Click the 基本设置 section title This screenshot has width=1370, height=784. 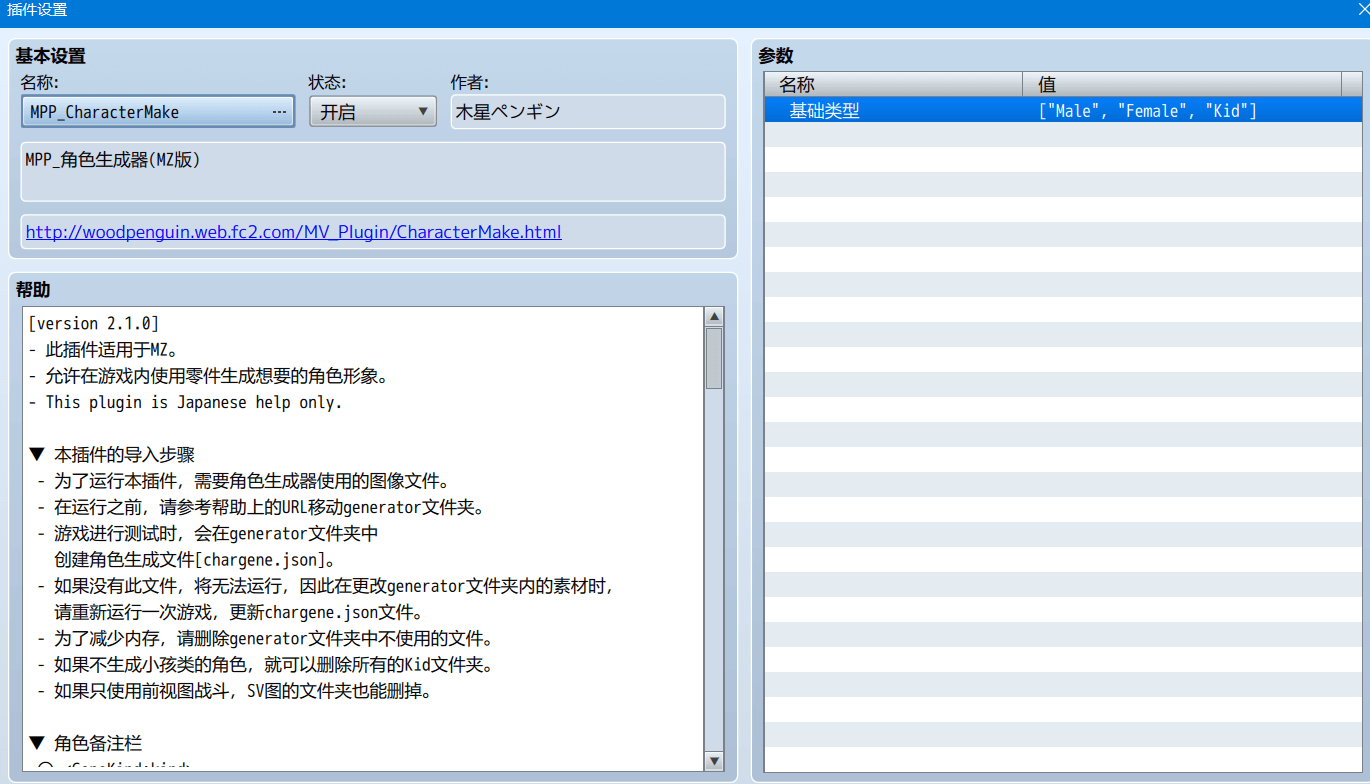[50, 56]
